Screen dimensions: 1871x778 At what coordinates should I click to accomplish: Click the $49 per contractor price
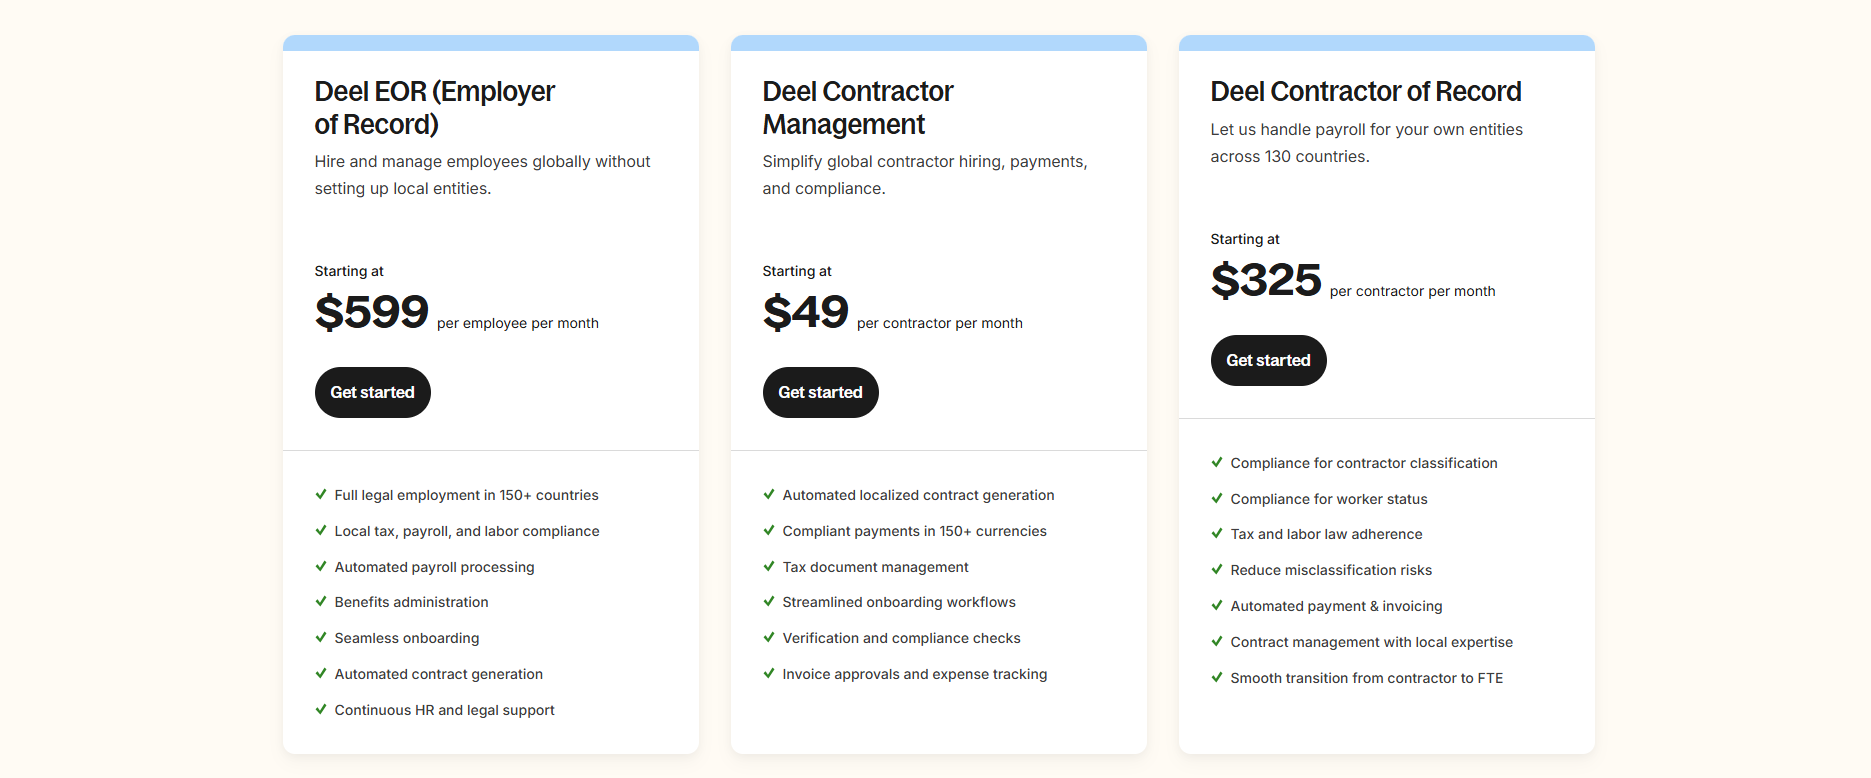pos(805,312)
